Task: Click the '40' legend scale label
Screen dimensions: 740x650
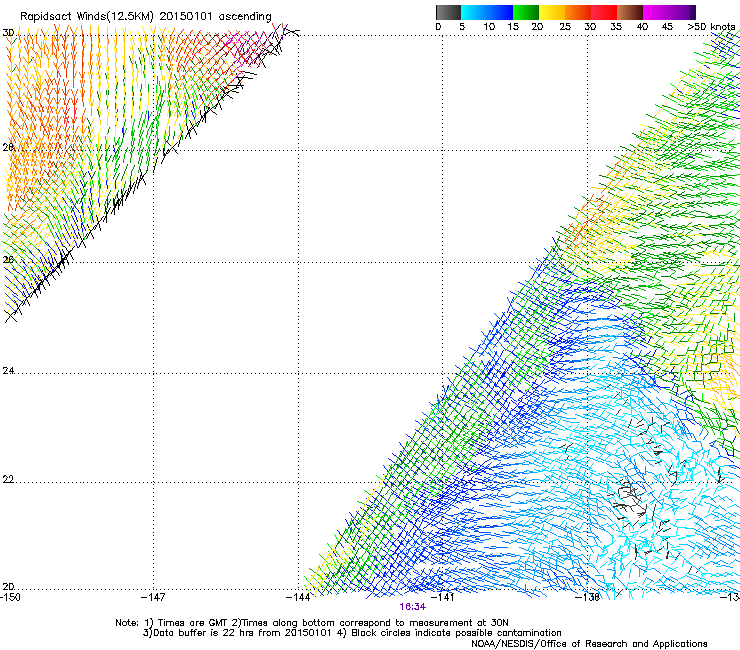Action: (x=642, y=26)
